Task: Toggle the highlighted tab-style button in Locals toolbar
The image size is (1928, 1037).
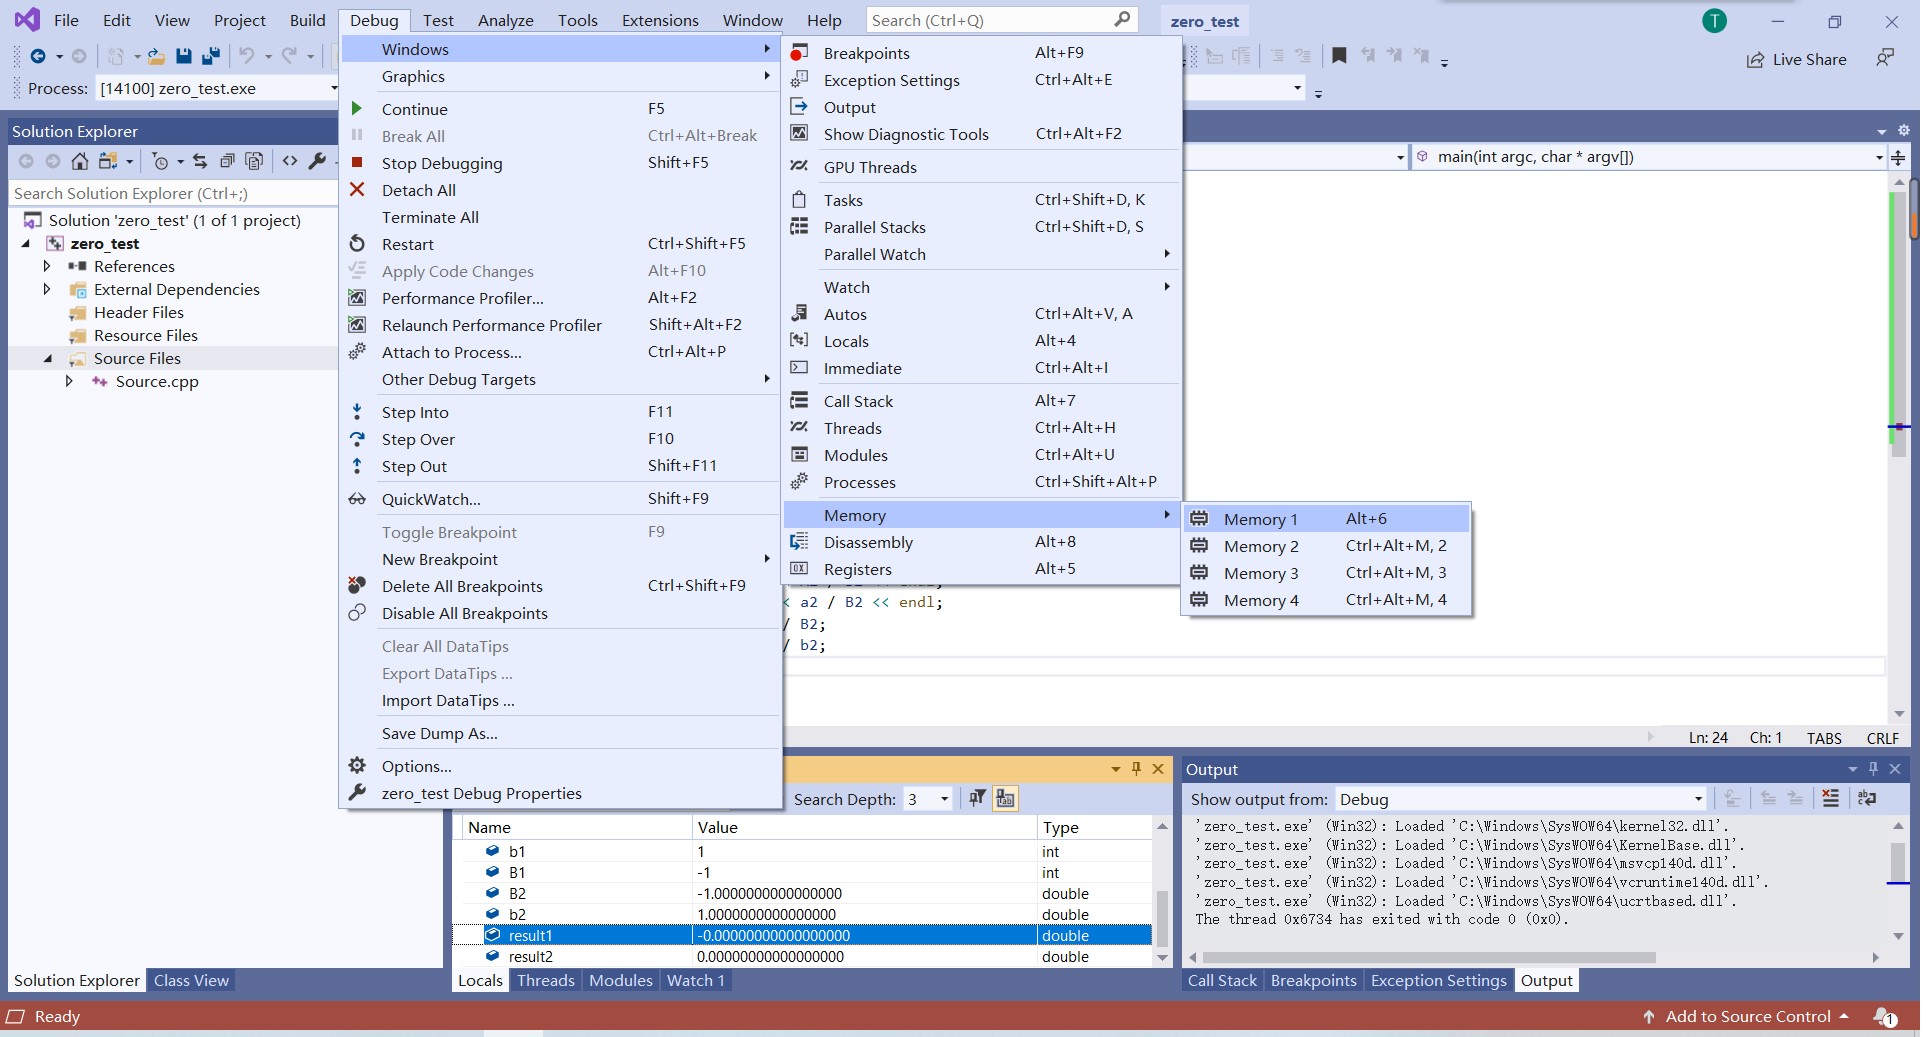Action: click(x=1005, y=798)
